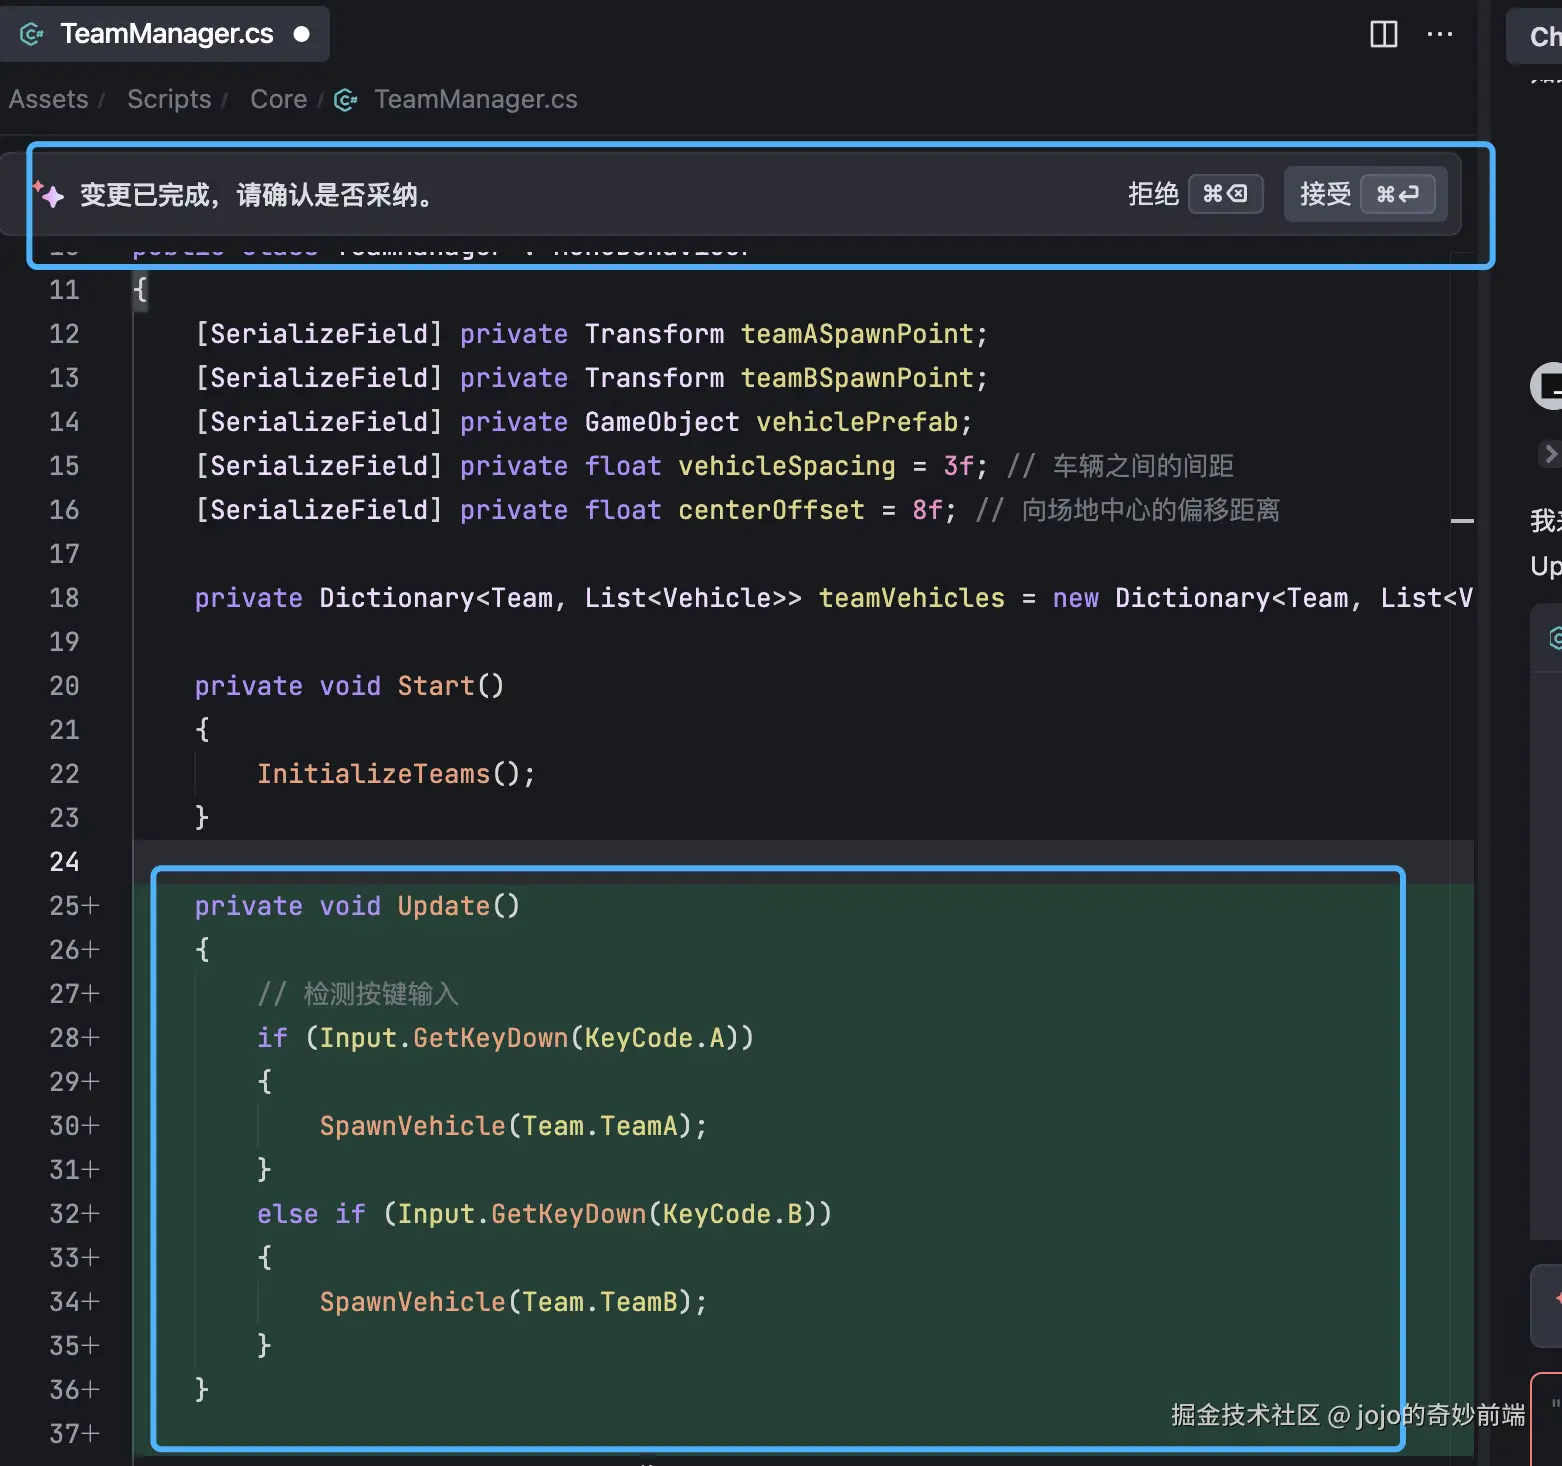Viewport: 1562px width, 1466px height.
Task: Accept the AI changes with 接受 button
Action: click(1366, 194)
